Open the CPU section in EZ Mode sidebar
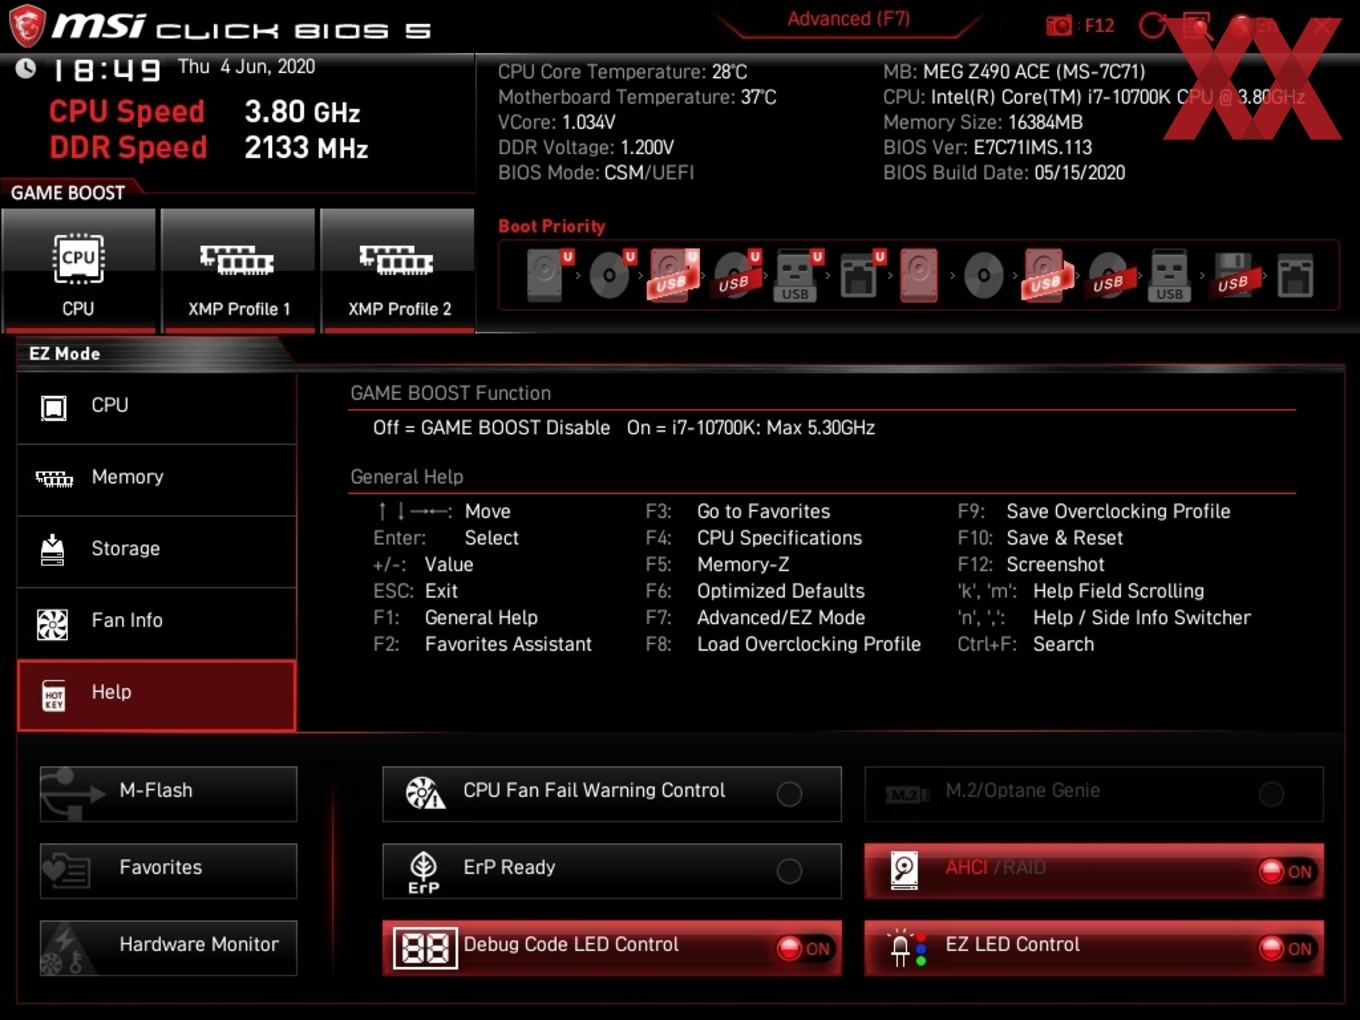The image size is (1360, 1020). click(x=157, y=407)
